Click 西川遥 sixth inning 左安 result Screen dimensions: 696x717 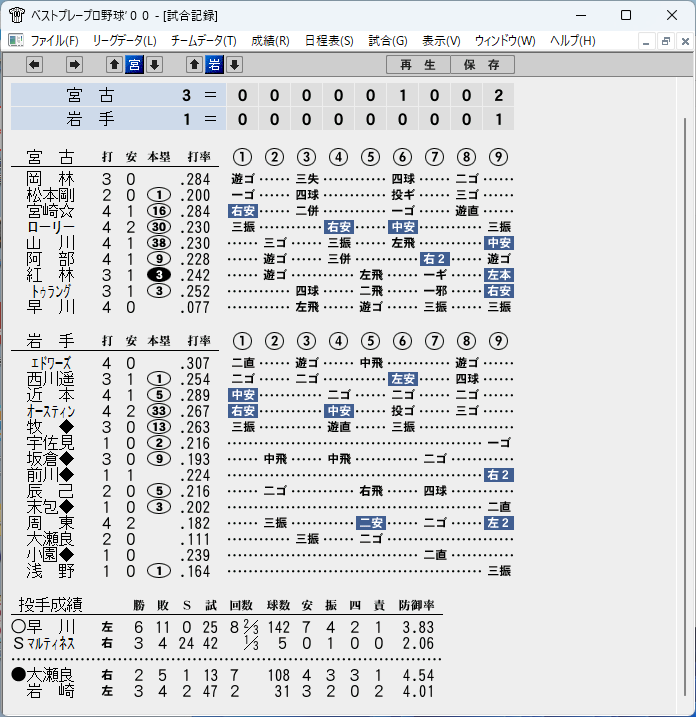click(403, 379)
